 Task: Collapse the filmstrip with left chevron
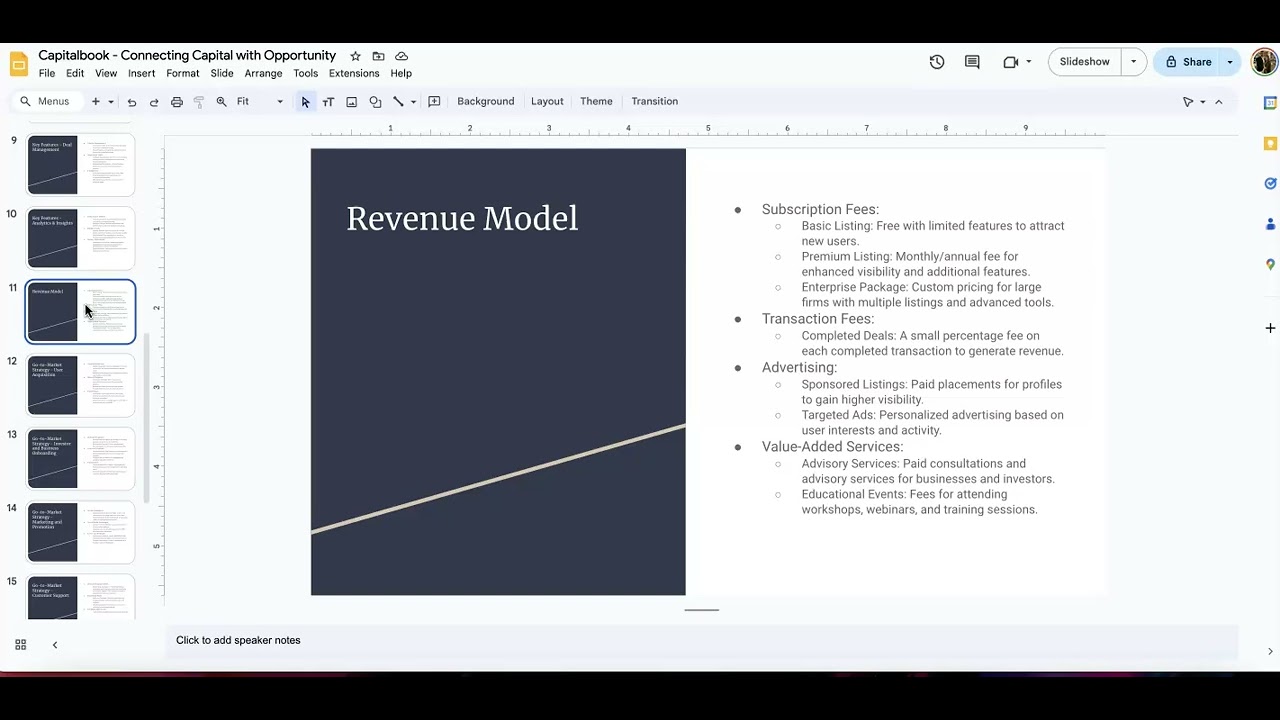(x=55, y=645)
